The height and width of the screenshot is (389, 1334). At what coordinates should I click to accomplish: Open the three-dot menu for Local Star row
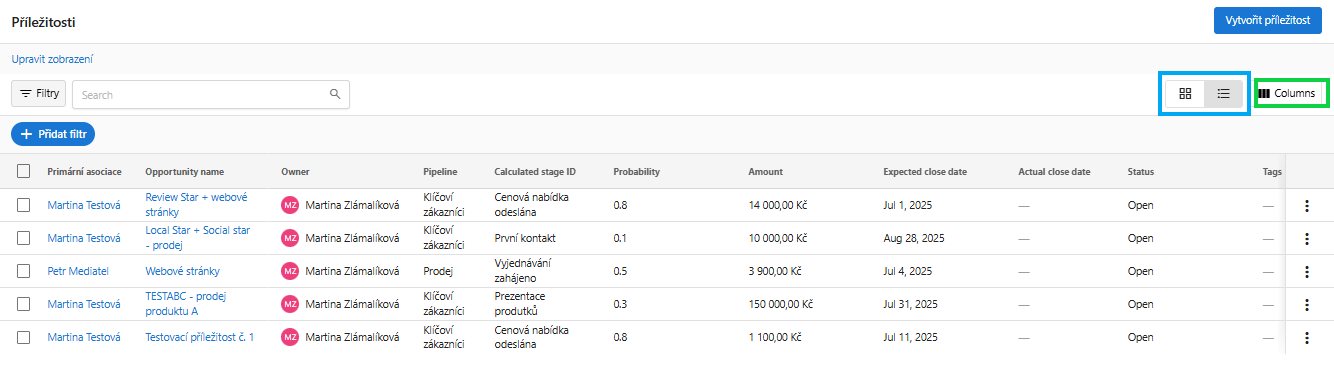click(1306, 238)
